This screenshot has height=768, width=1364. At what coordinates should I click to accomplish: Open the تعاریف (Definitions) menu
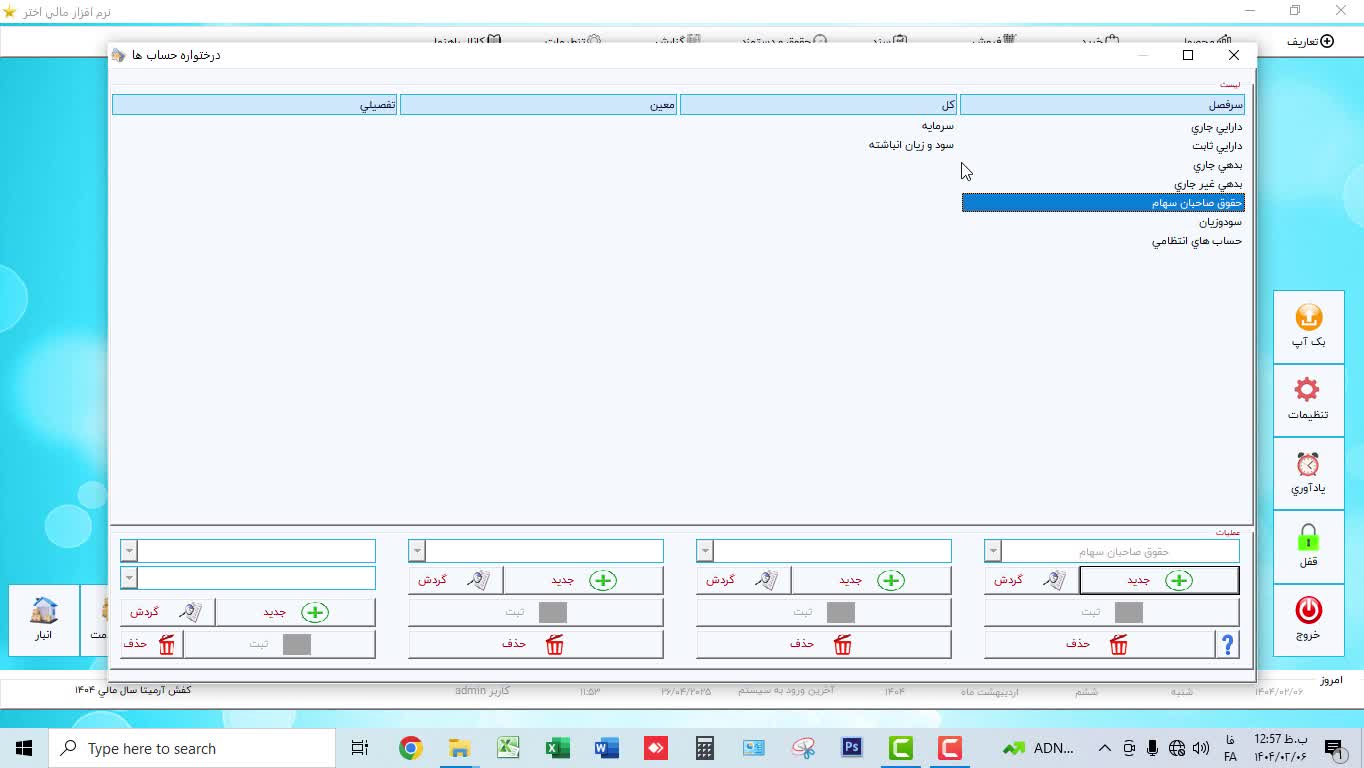click(1310, 41)
